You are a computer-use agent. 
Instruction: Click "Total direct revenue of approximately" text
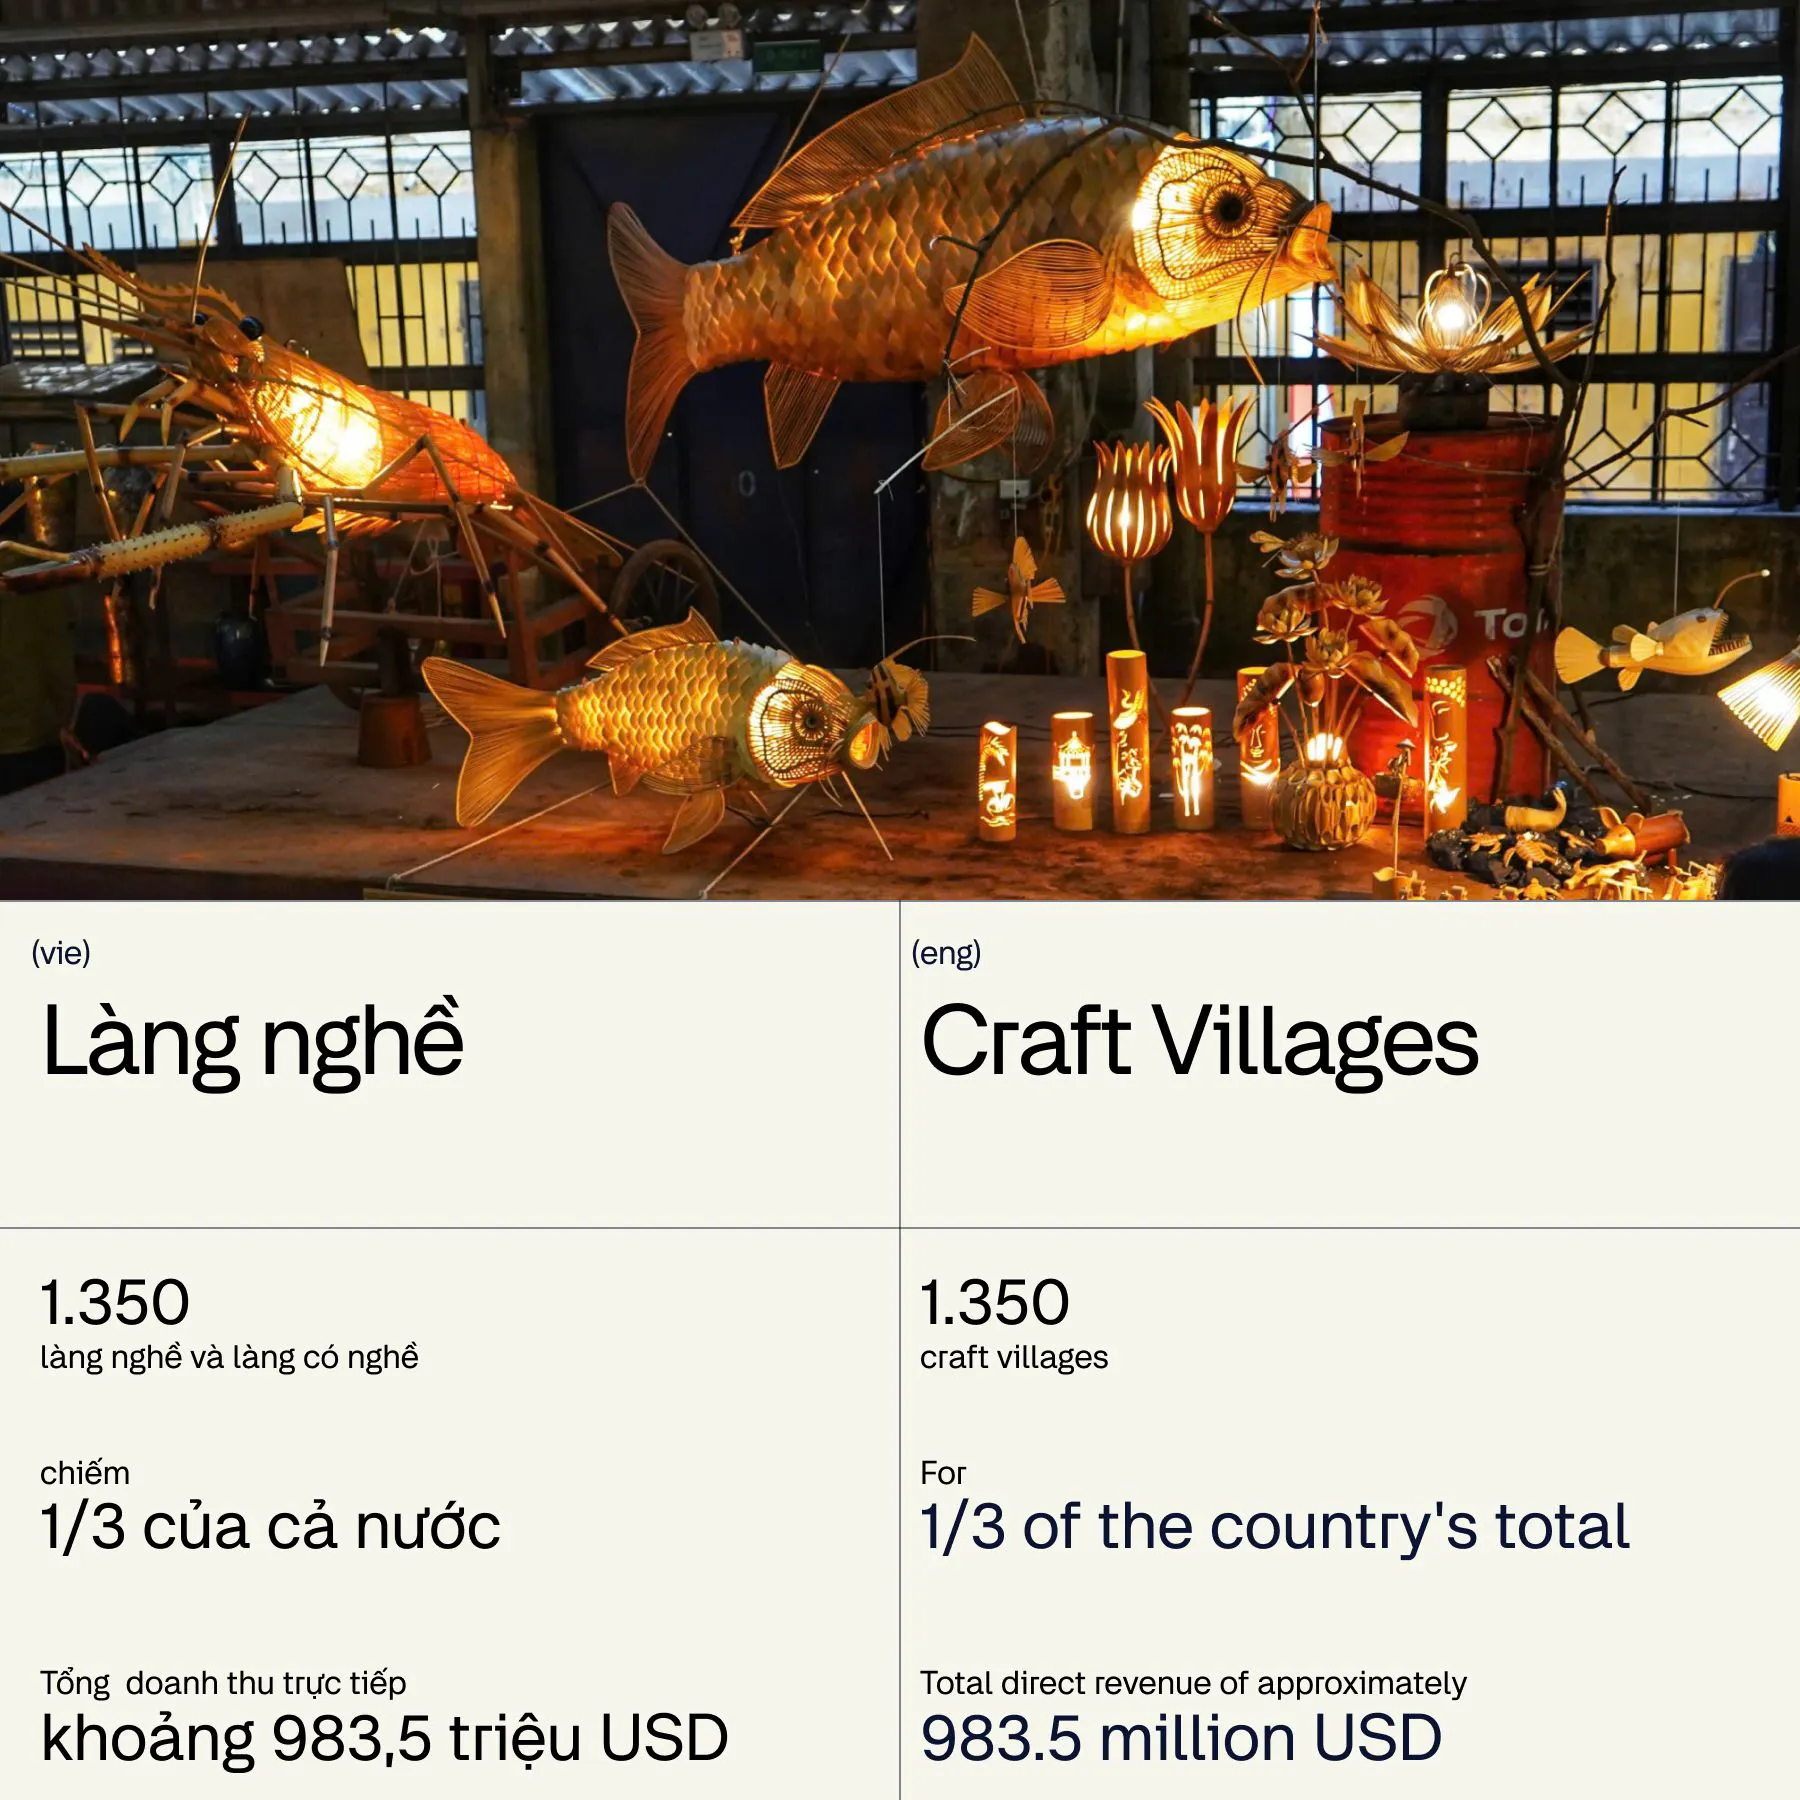click(x=1193, y=1683)
